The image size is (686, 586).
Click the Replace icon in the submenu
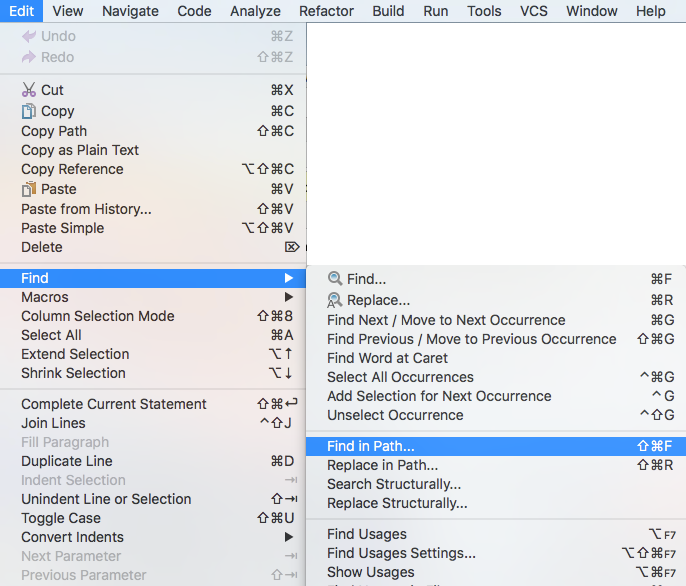(x=335, y=300)
